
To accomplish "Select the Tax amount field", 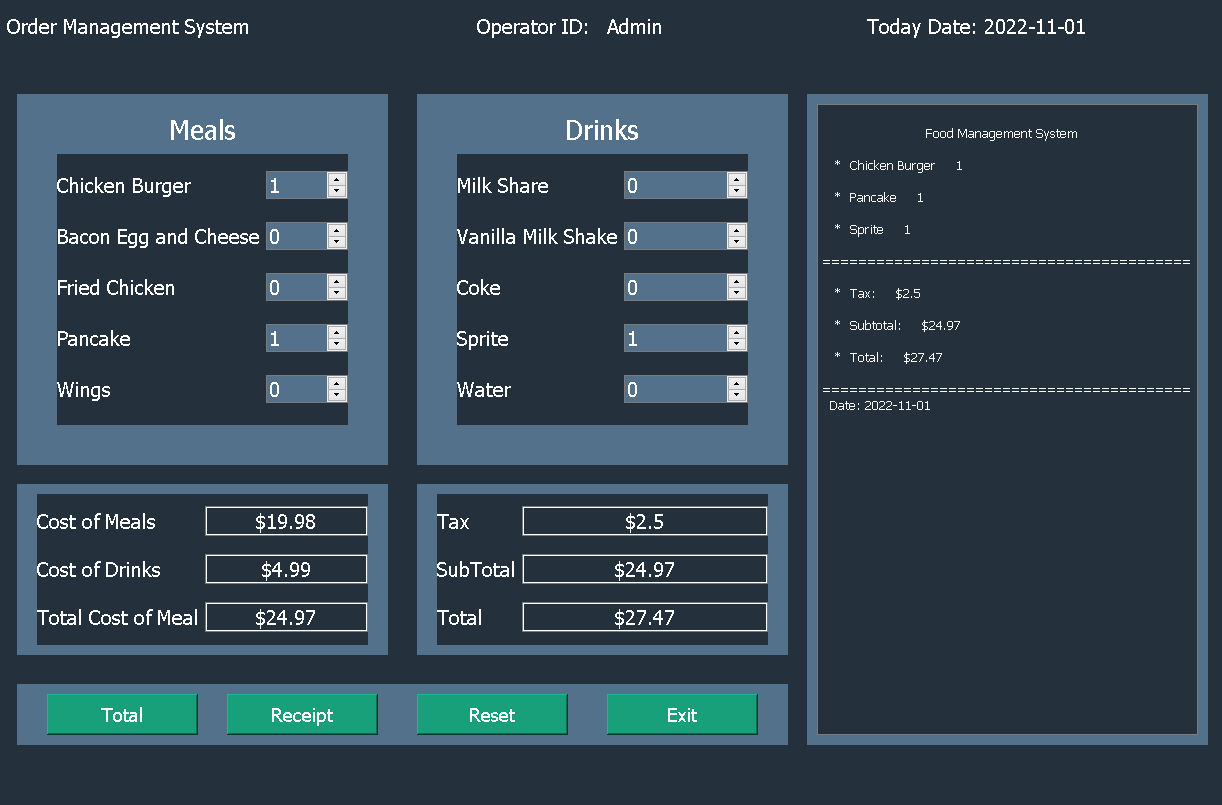I will point(644,521).
